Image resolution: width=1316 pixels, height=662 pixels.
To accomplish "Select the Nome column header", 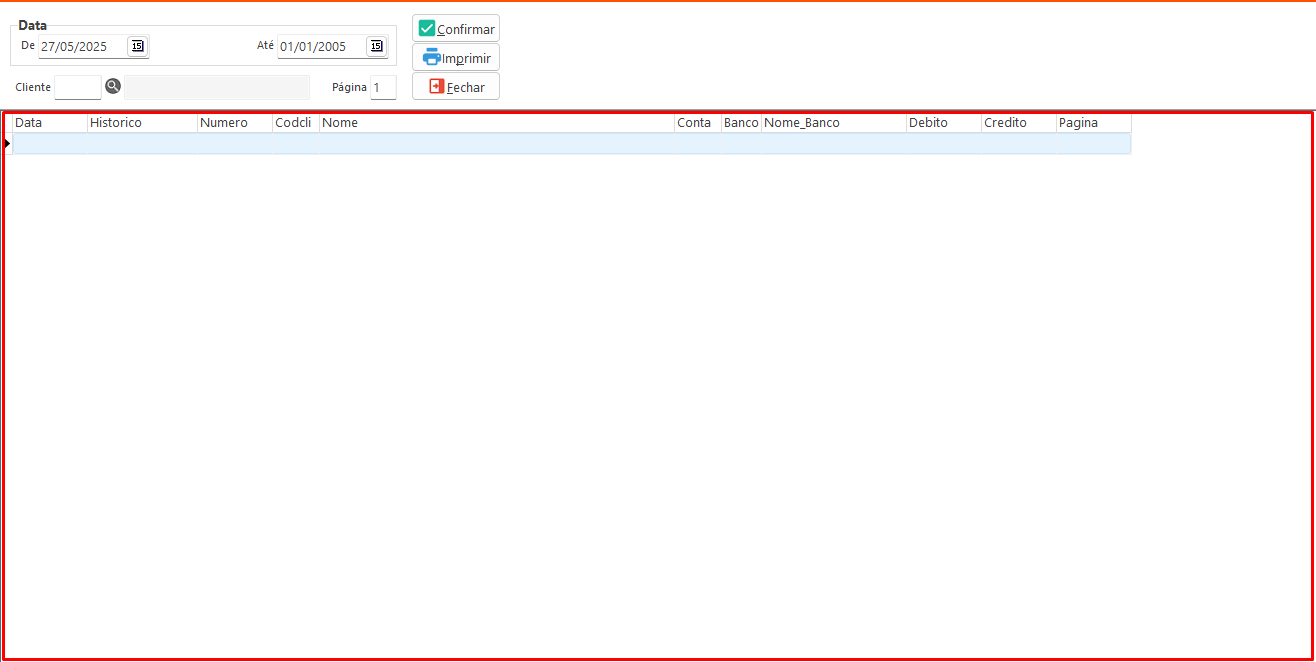I will (x=496, y=123).
